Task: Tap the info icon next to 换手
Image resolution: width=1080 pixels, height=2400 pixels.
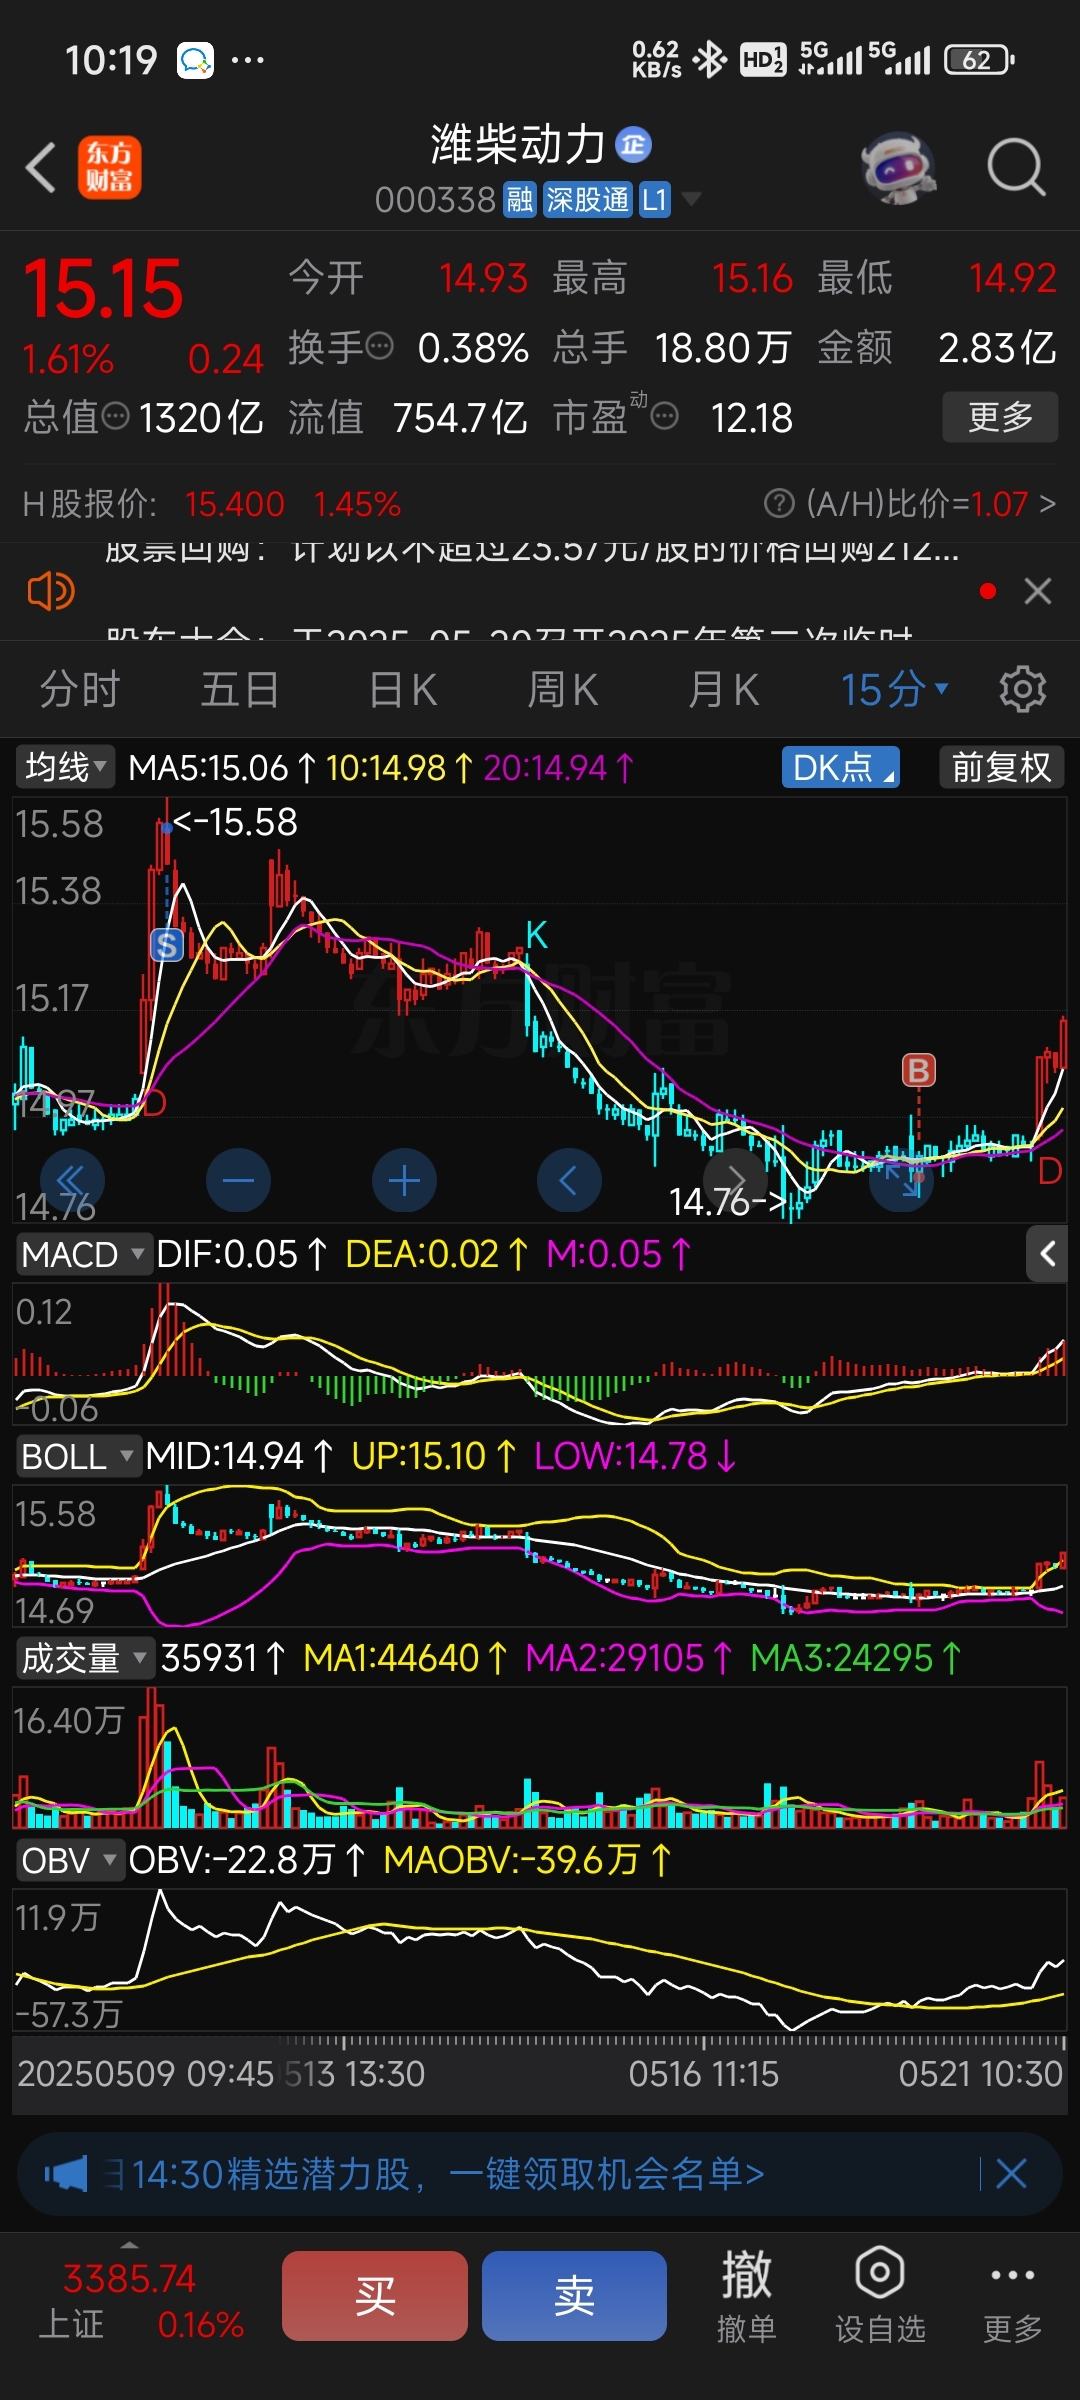Action: (380, 347)
